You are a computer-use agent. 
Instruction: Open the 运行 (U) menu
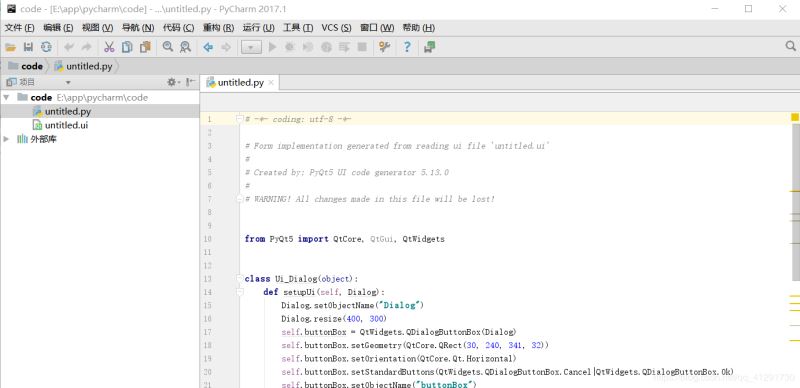pyautogui.click(x=258, y=28)
